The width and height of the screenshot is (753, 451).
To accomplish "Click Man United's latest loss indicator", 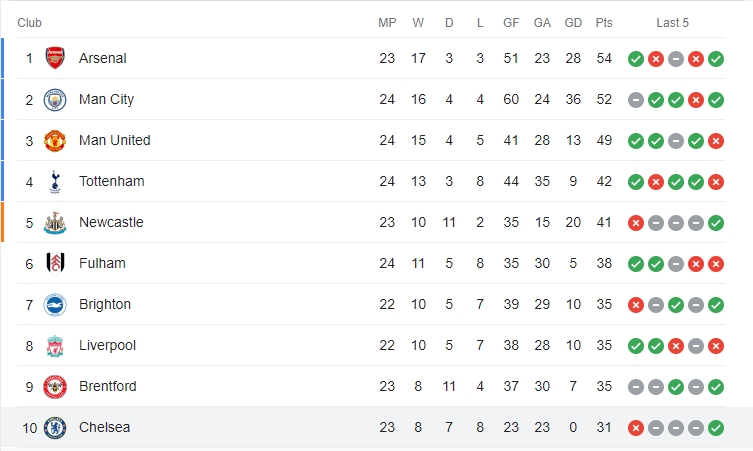I will [x=716, y=141].
